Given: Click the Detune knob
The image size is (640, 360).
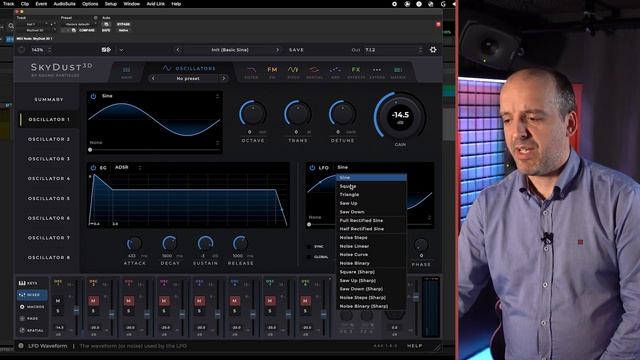Looking at the screenshot, I should (342, 113).
